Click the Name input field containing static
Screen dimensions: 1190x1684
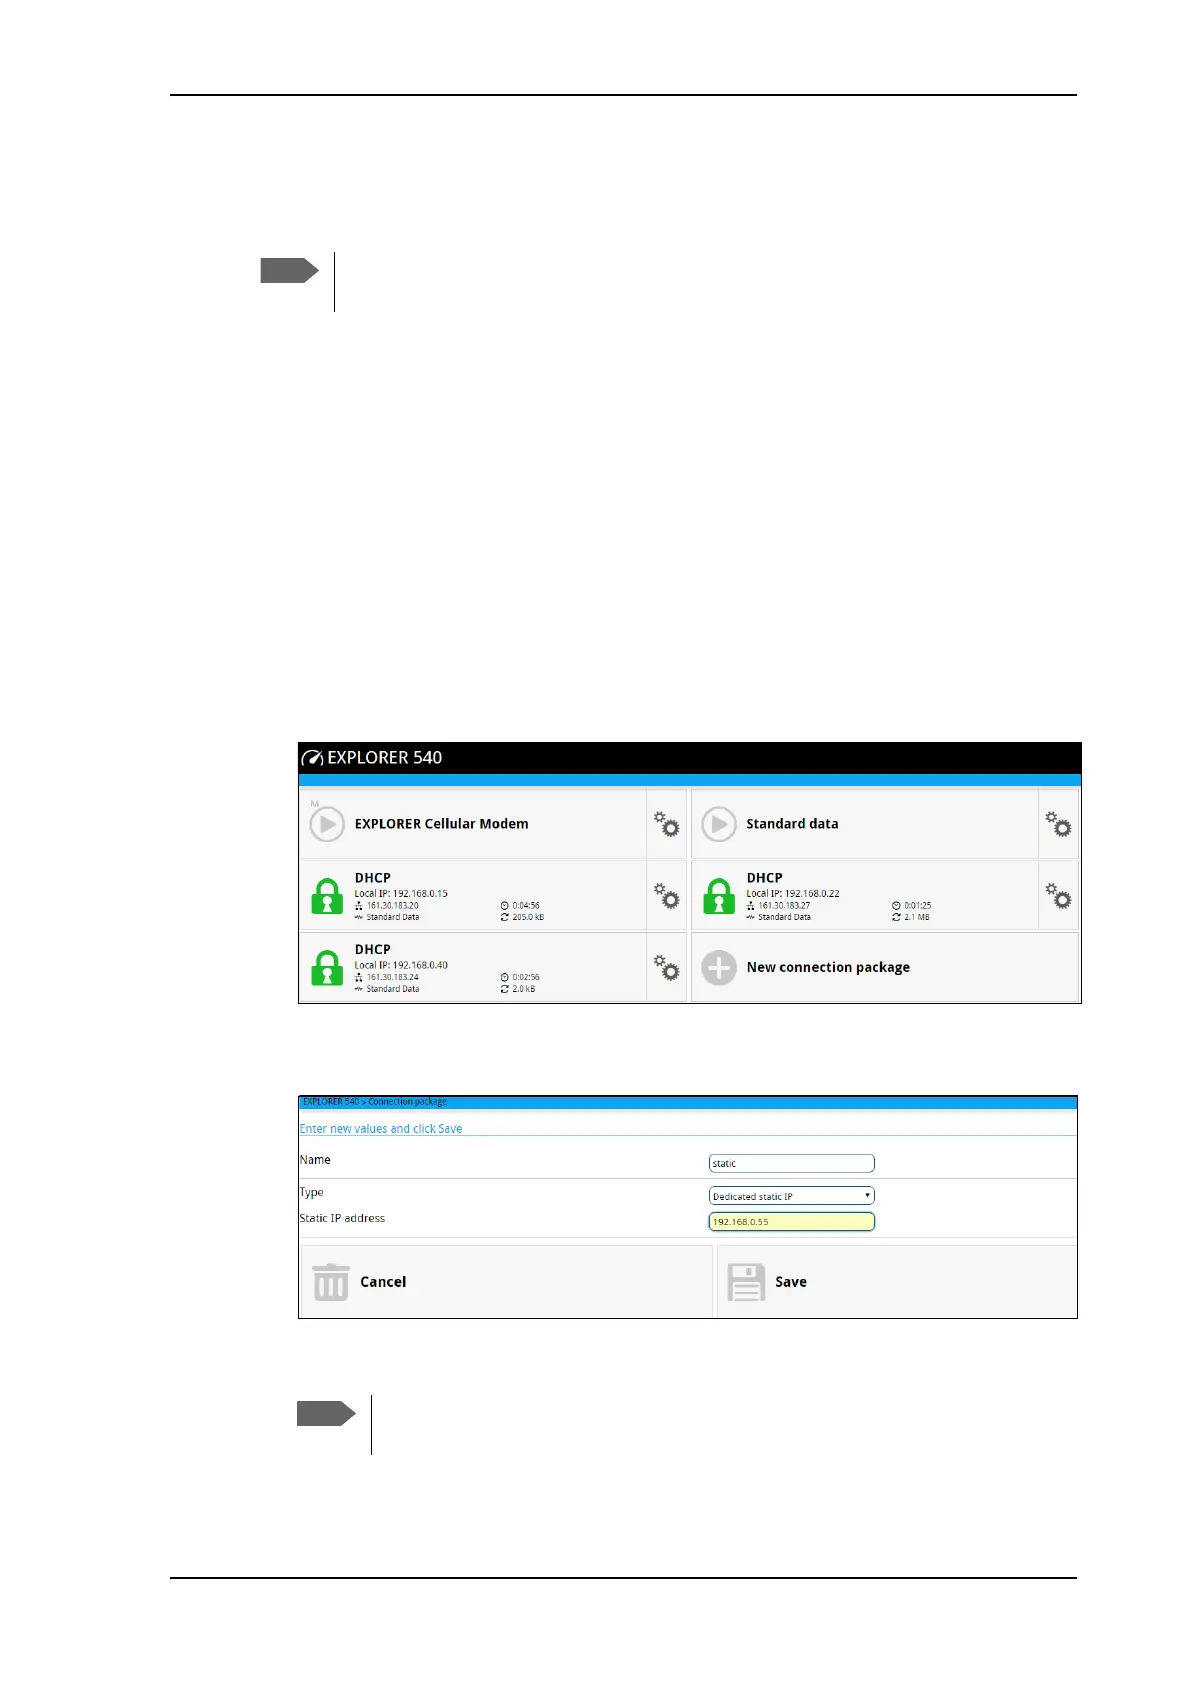coord(791,1163)
